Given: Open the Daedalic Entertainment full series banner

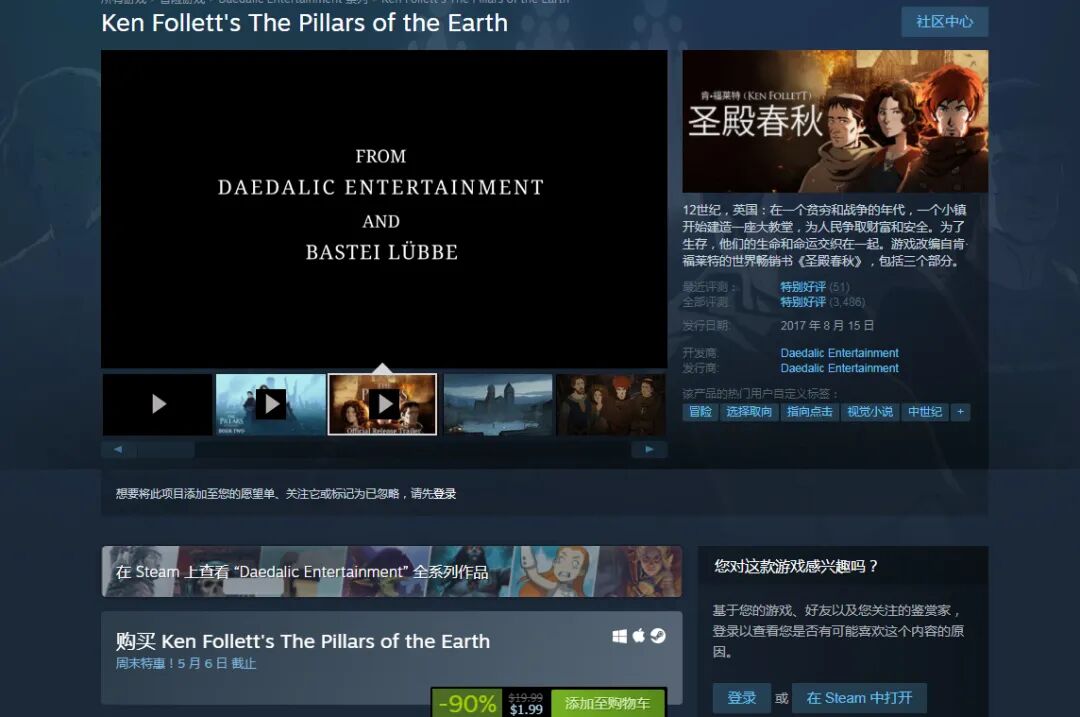Looking at the screenshot, I should 392,572.
